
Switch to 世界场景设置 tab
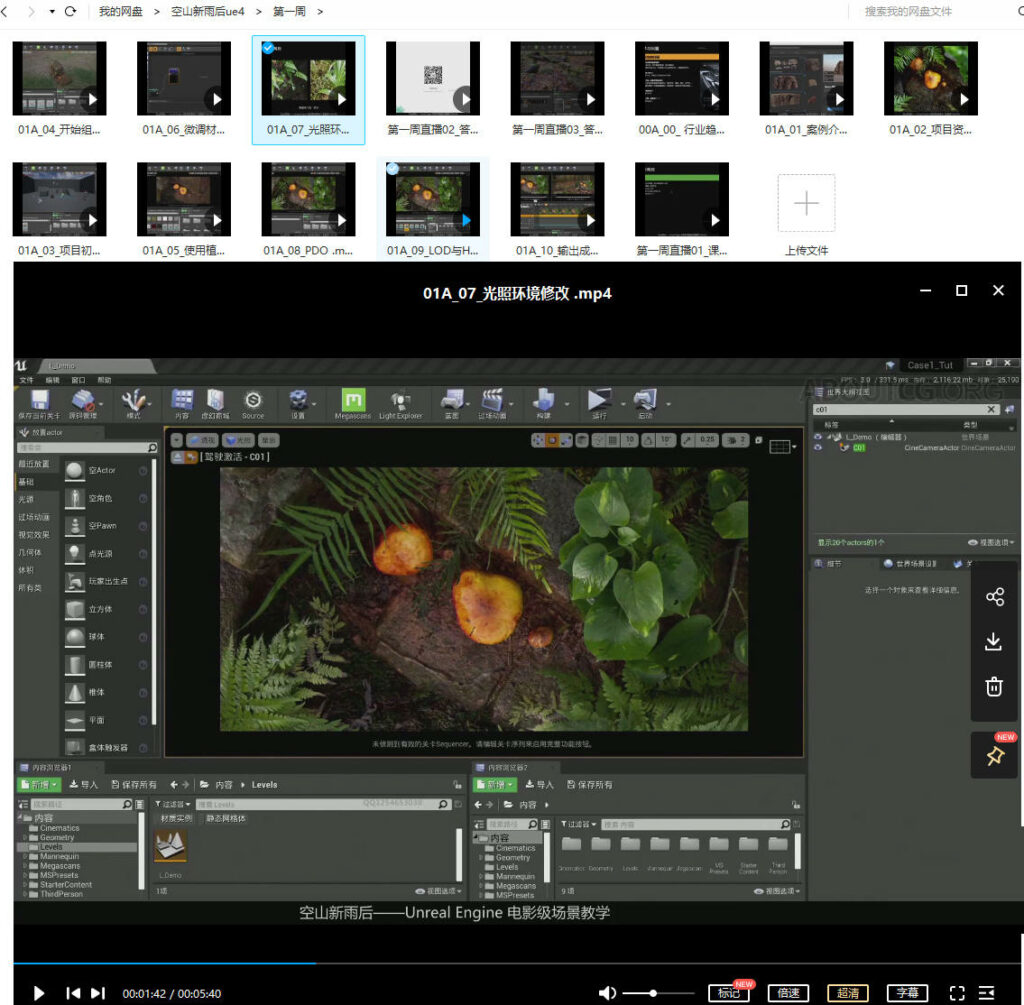click(910, 564)
